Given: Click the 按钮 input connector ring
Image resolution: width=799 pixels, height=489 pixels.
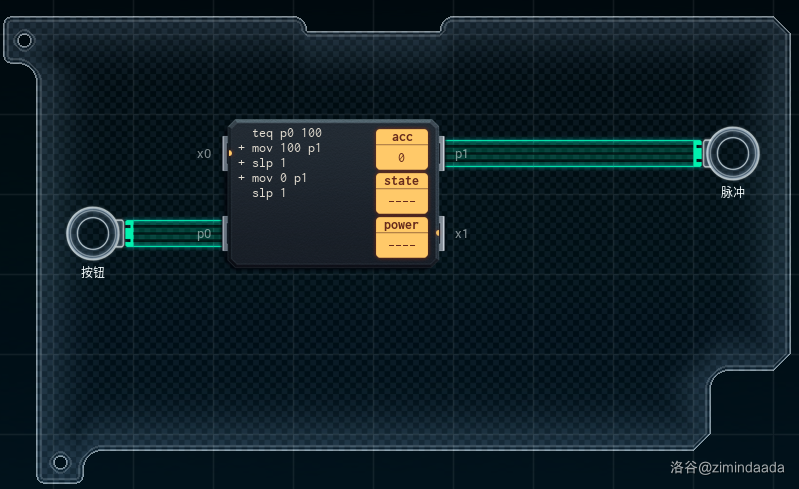Looking at the screenshot, I should click(x=93, y=233).
